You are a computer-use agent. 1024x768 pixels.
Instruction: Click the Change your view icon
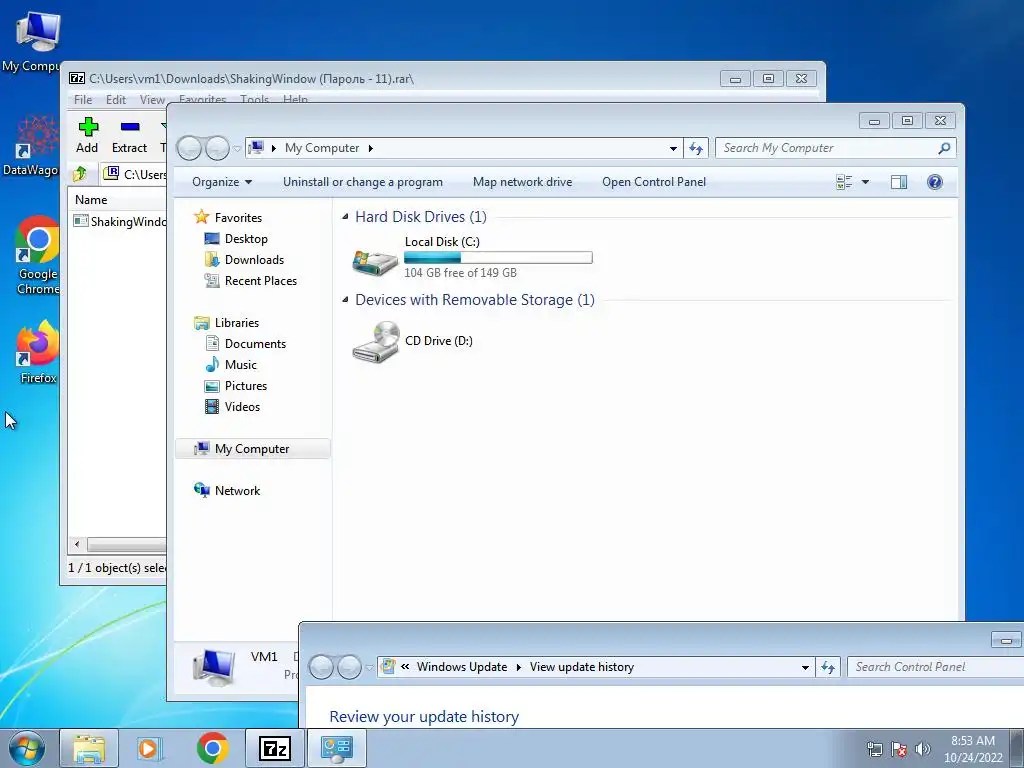point(844,182)
